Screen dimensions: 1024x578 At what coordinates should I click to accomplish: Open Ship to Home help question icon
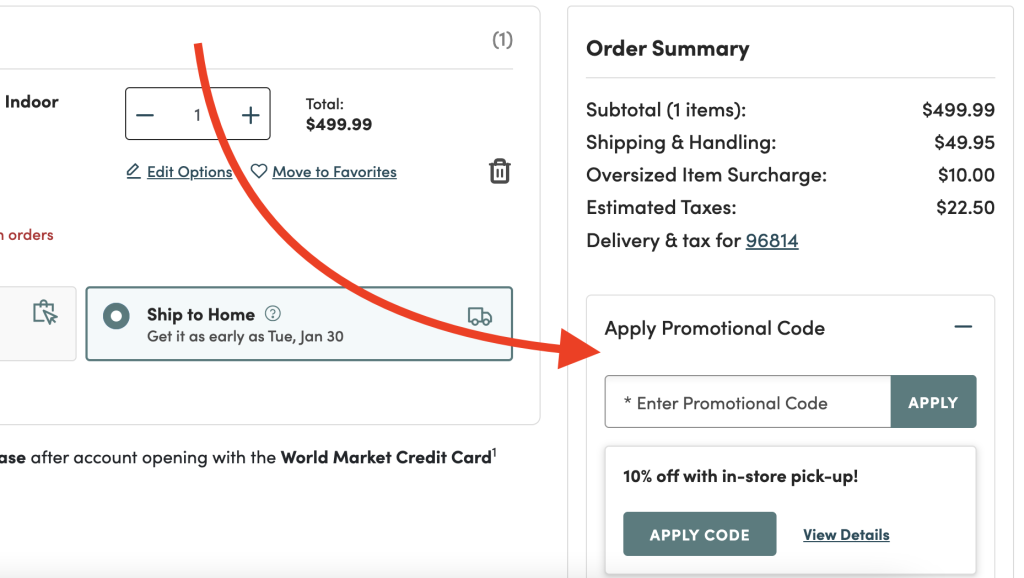(273, 314)
